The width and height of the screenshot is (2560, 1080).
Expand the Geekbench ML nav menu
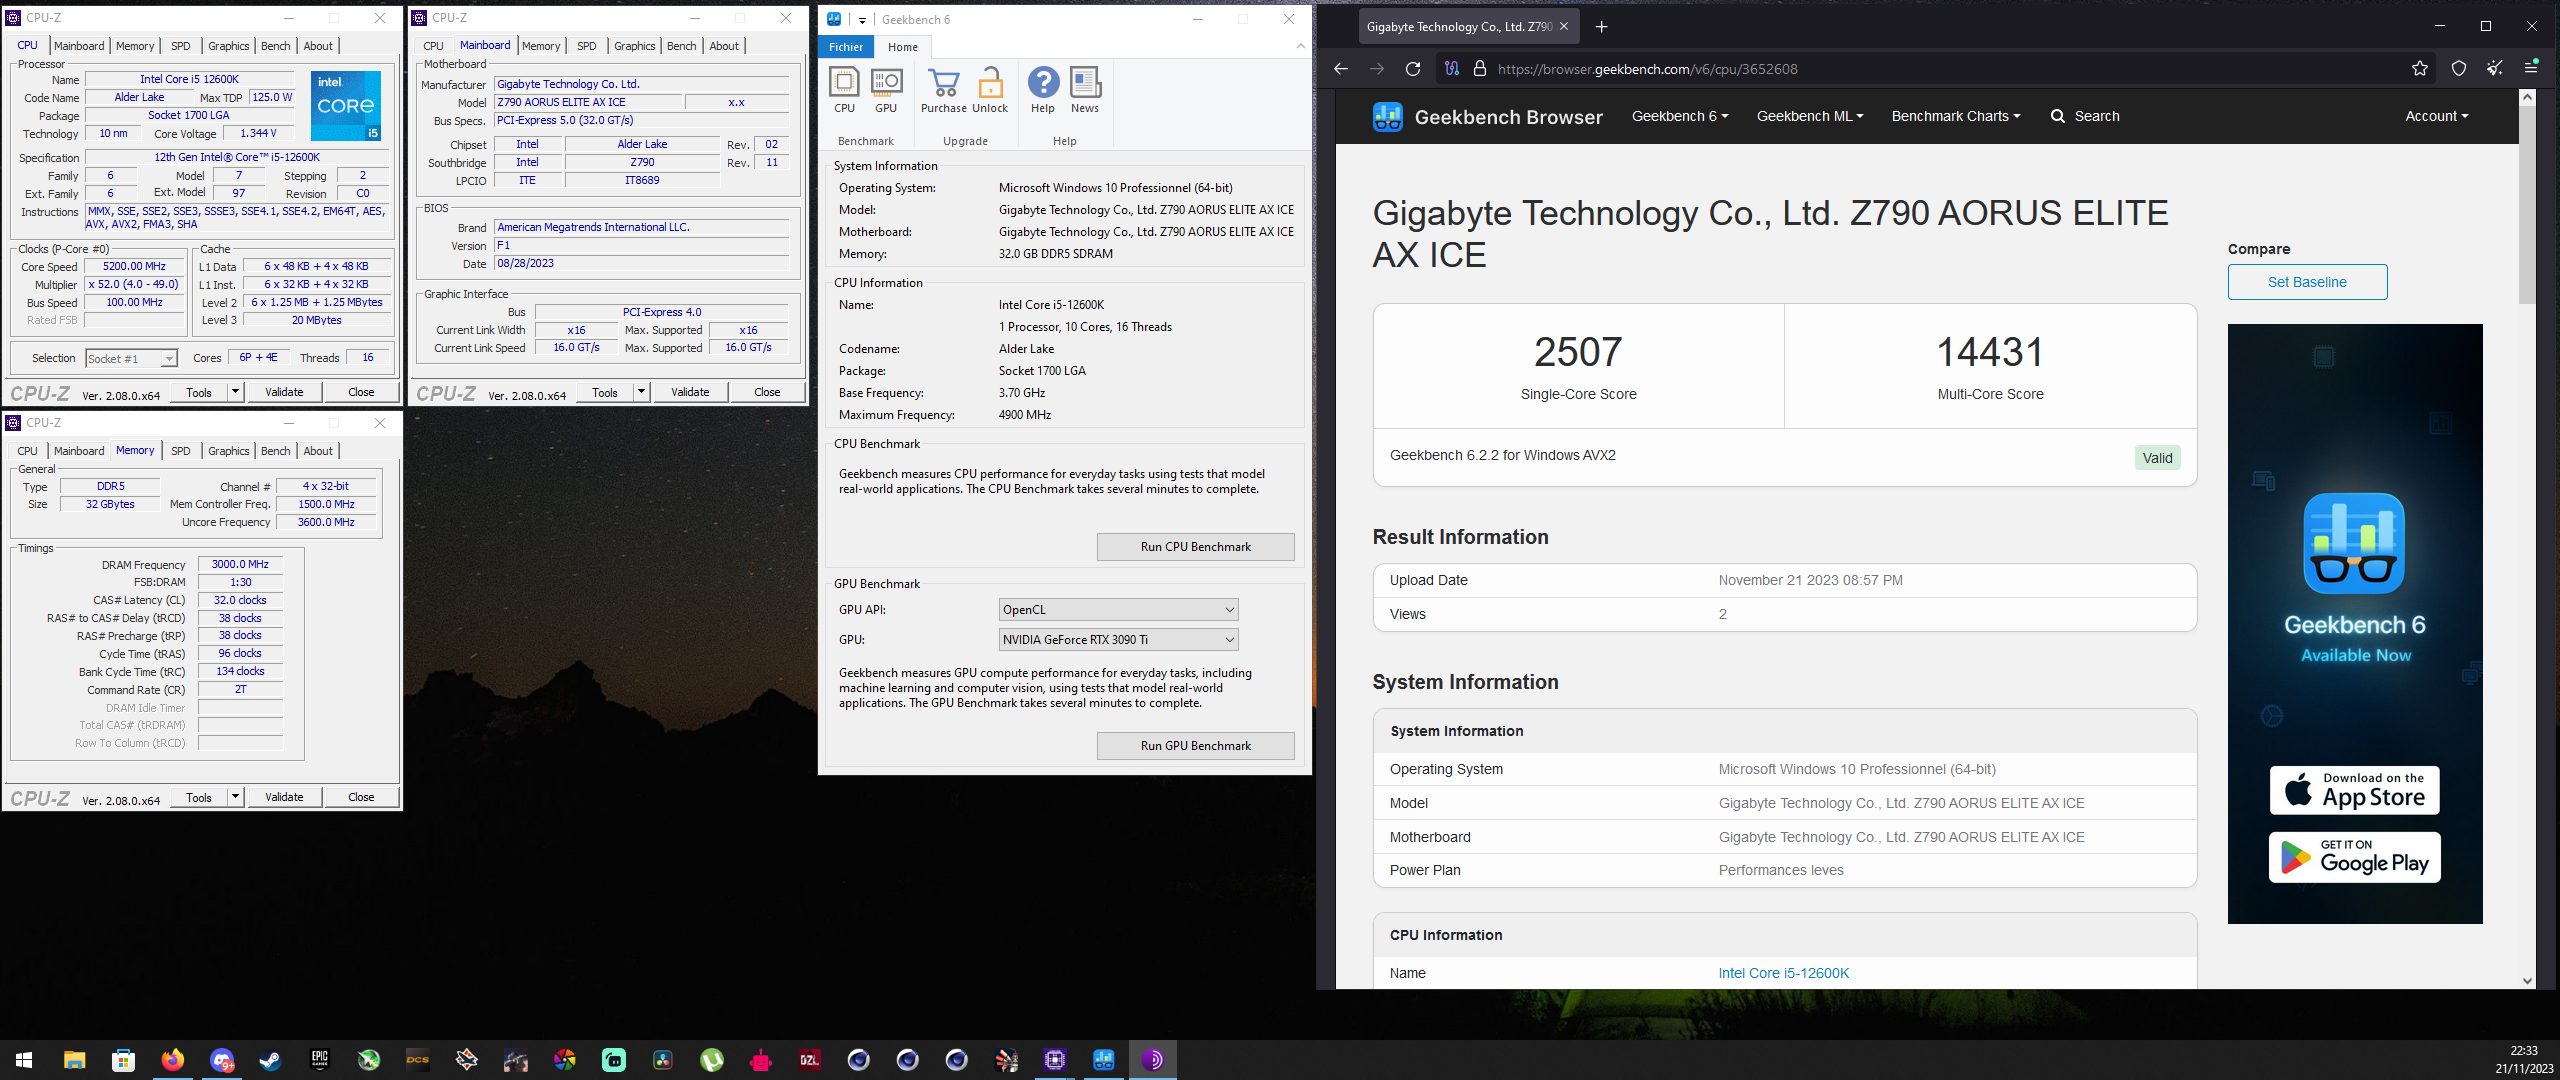1810,116
